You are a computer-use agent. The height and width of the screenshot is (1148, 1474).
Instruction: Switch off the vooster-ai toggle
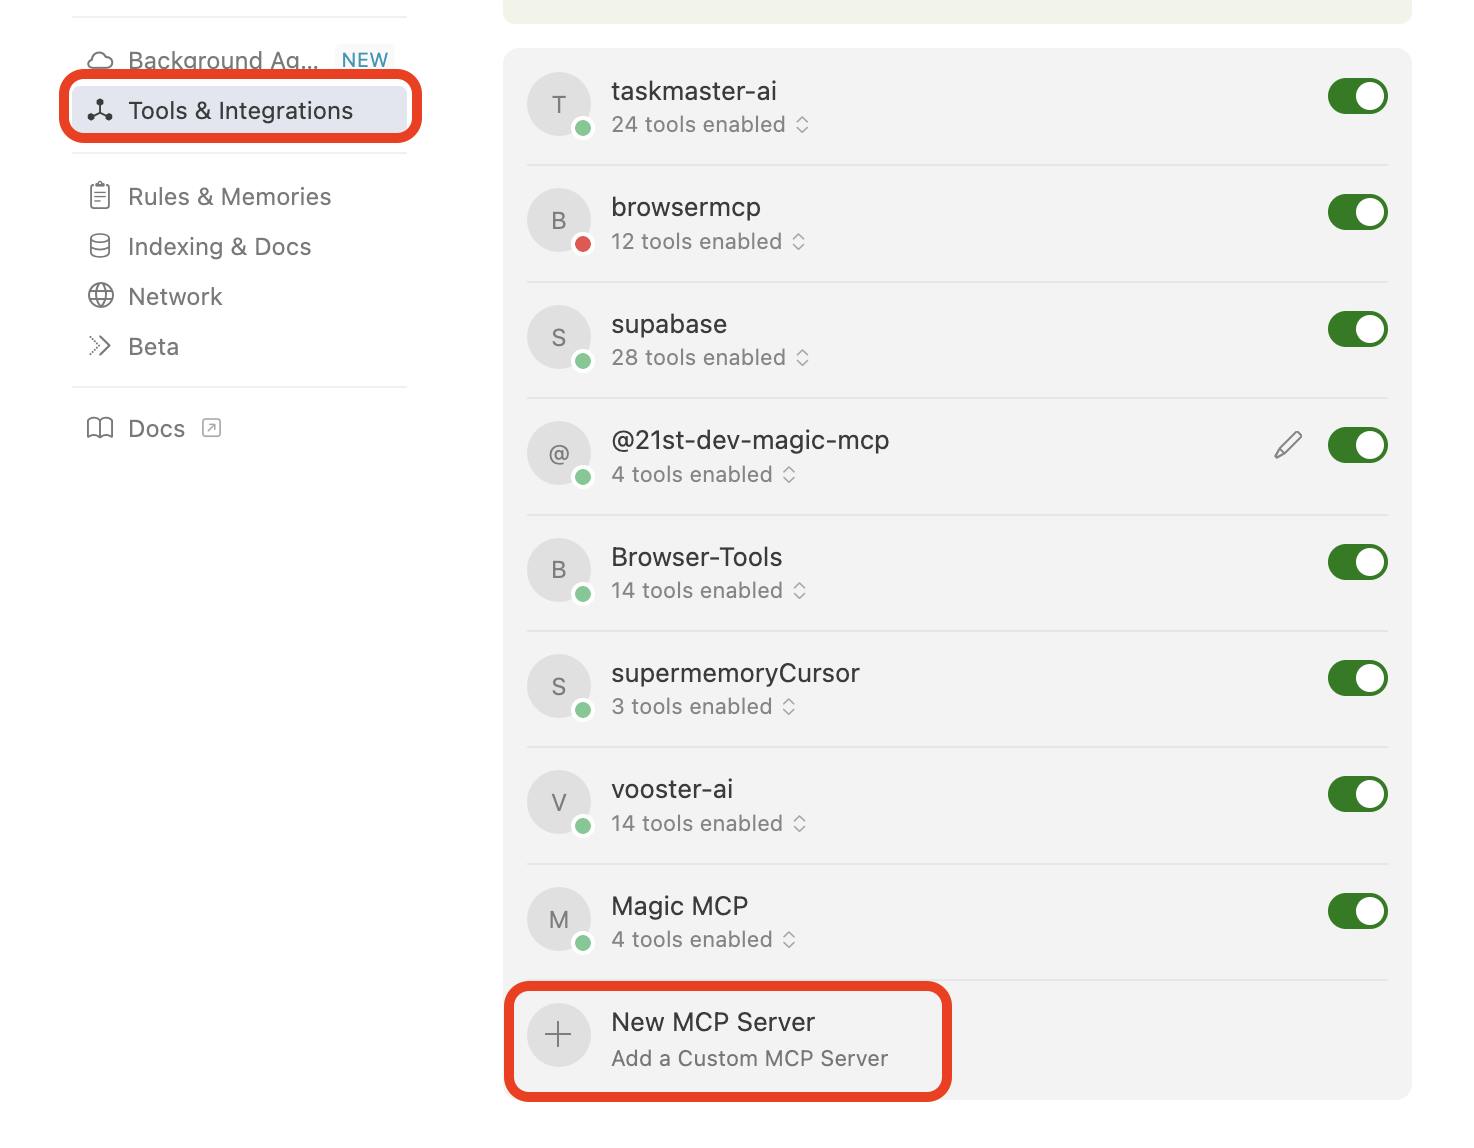tap(1357, 794)
